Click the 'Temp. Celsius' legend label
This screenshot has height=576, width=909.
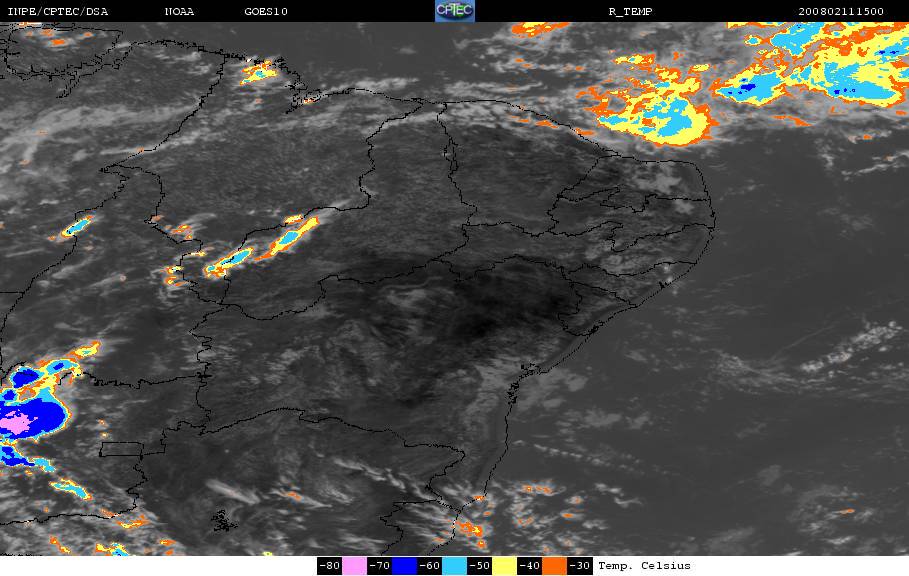tap(645, 566)
